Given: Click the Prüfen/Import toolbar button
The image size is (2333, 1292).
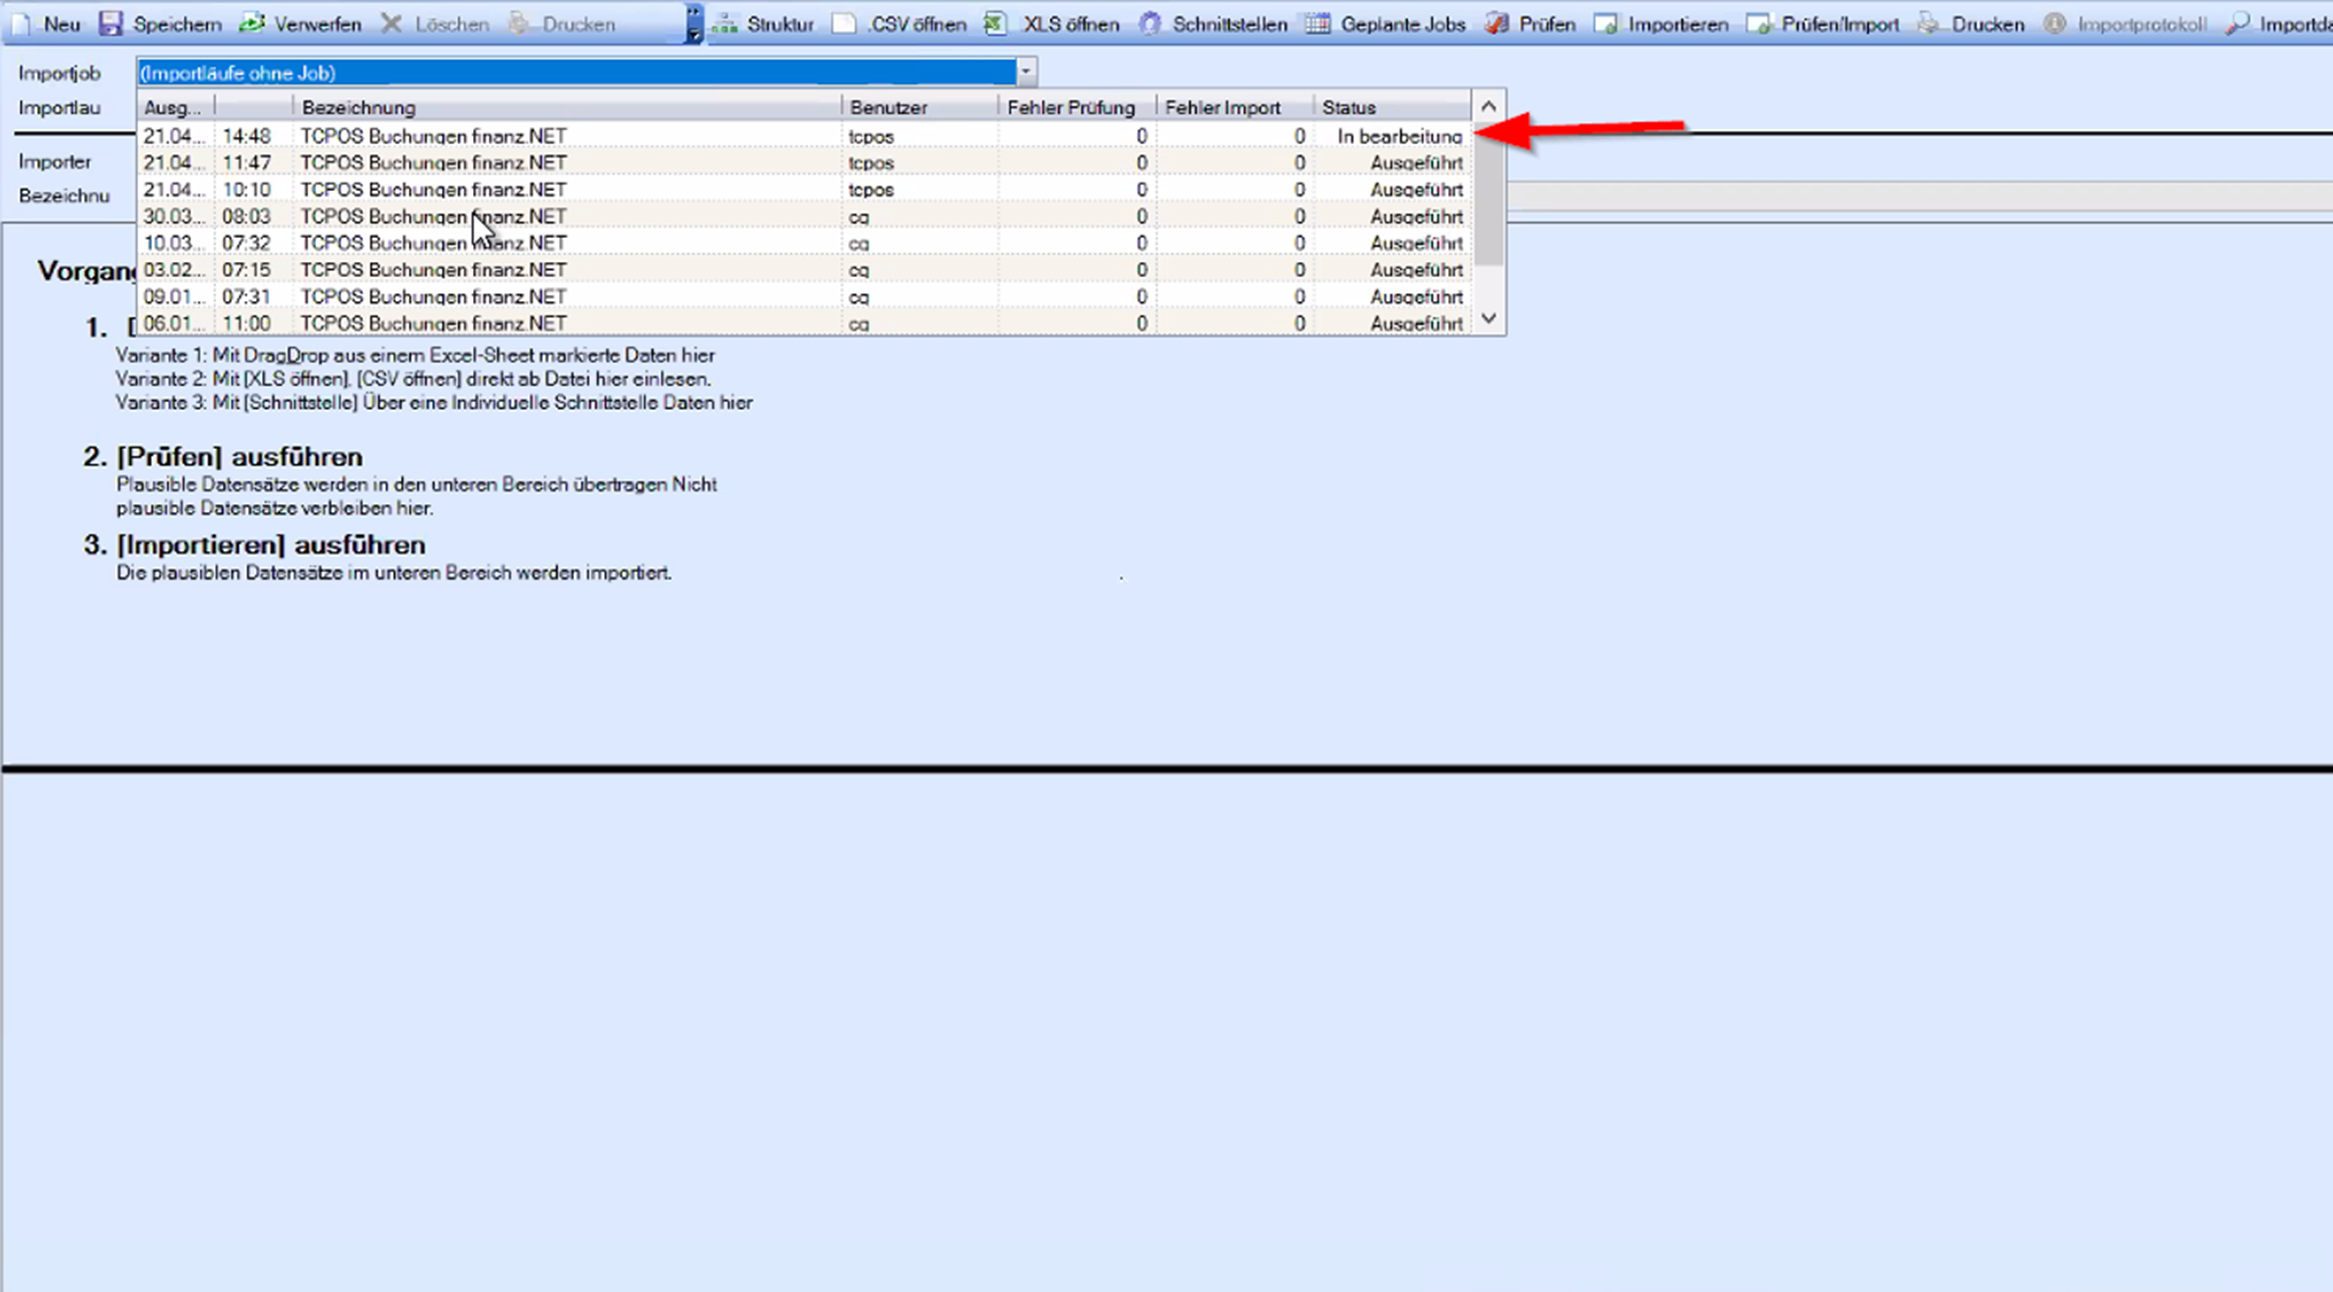Looking at the screenshot, I should (1824, 24).
